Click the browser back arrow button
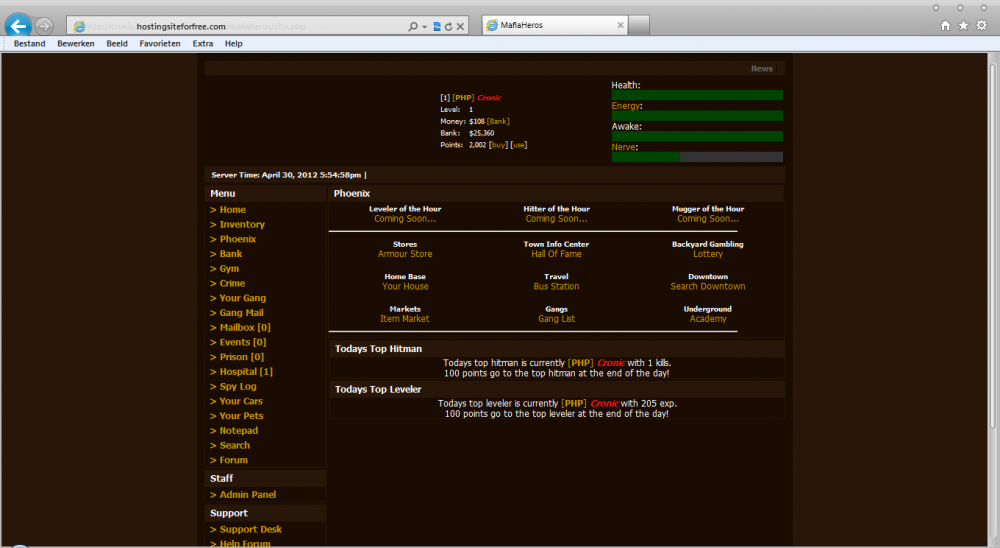The width and height of the screenshot is (1000, 548). tap(17, 26)
